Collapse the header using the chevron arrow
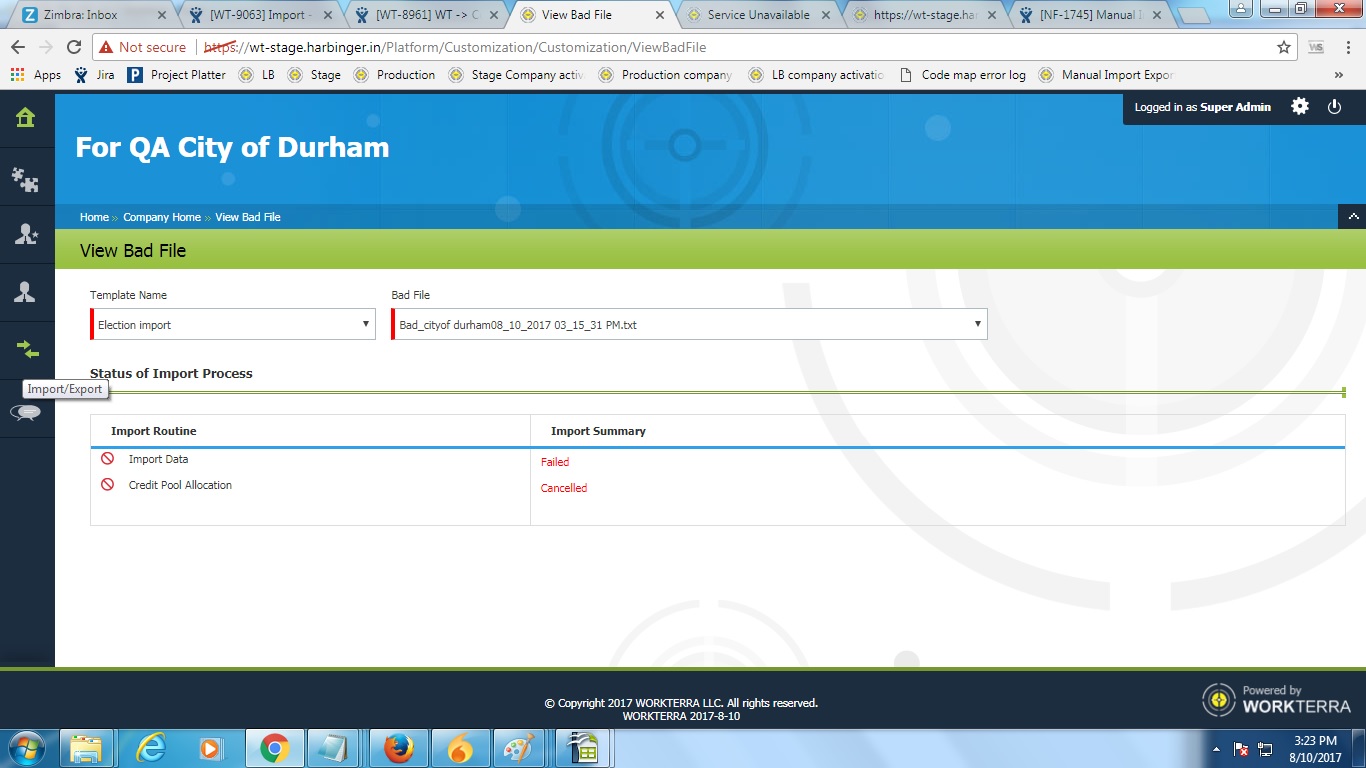 [x=1352, y=216]
